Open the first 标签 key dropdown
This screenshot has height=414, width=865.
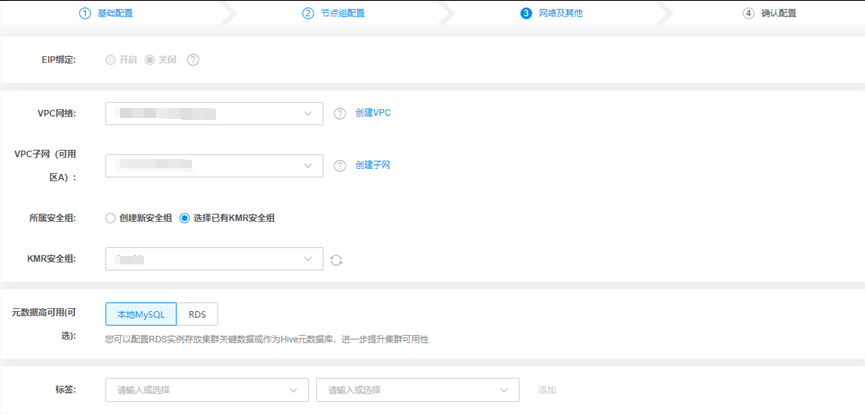pyautogui.click(x=206, y=390)
